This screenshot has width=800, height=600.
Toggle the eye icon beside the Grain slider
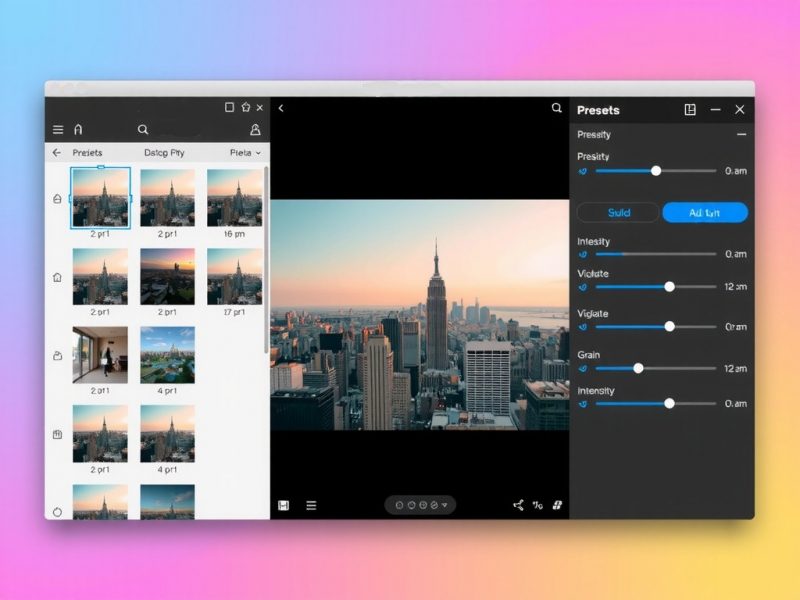583,368
